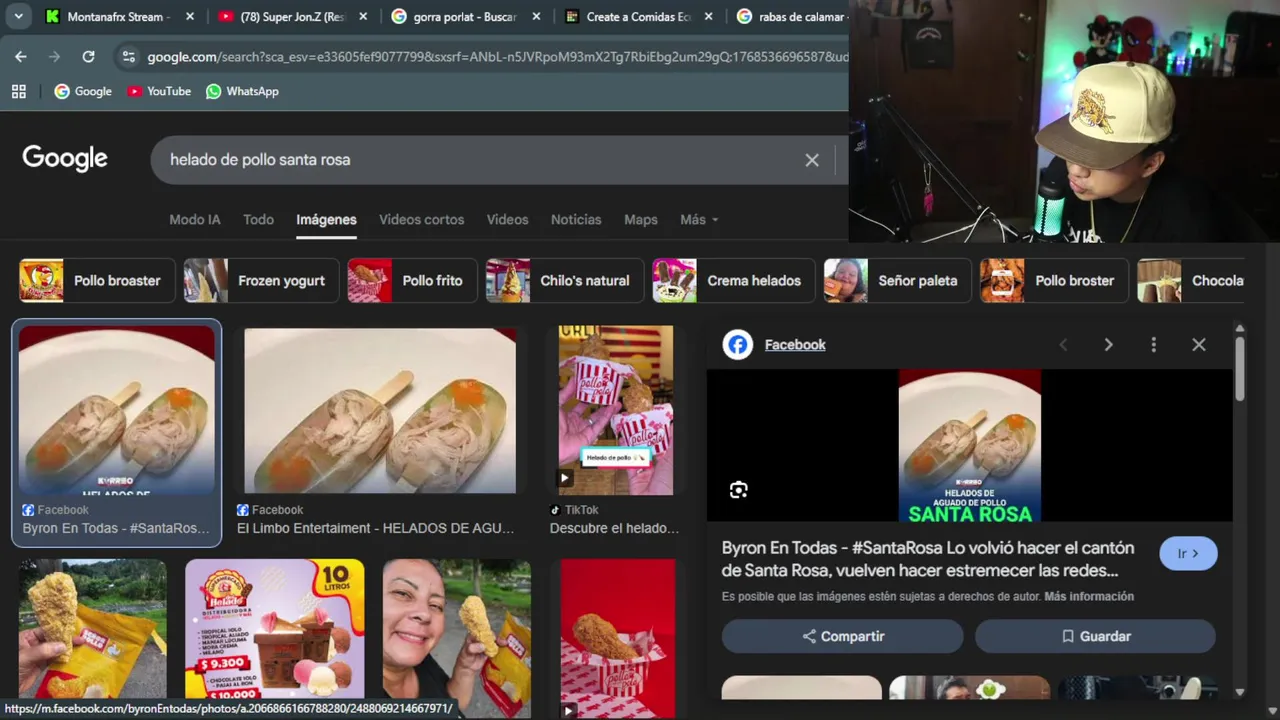Click the Compartir share button
This screenshot has height=720, width=1280.
pyautogui.click(x=843, y=636)
